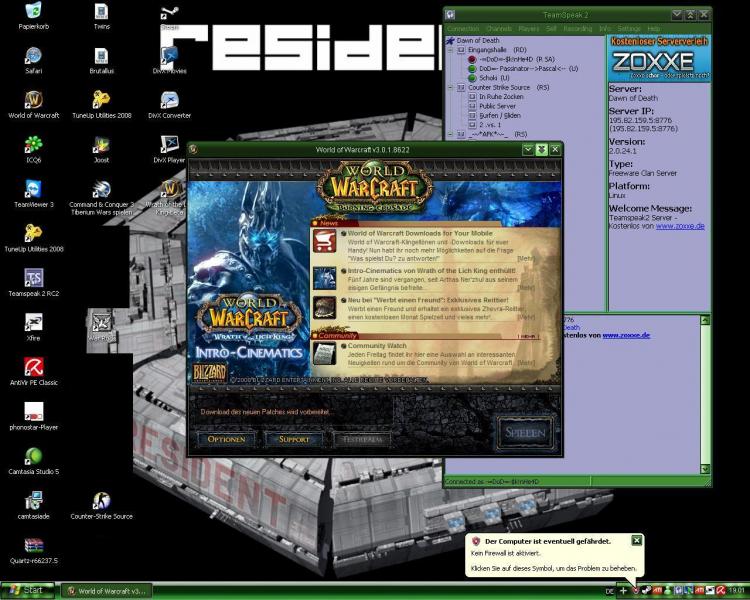750x600 pixels.
Task: Open the Channels menu in TeamSpeak
Action: click(498, 29)
